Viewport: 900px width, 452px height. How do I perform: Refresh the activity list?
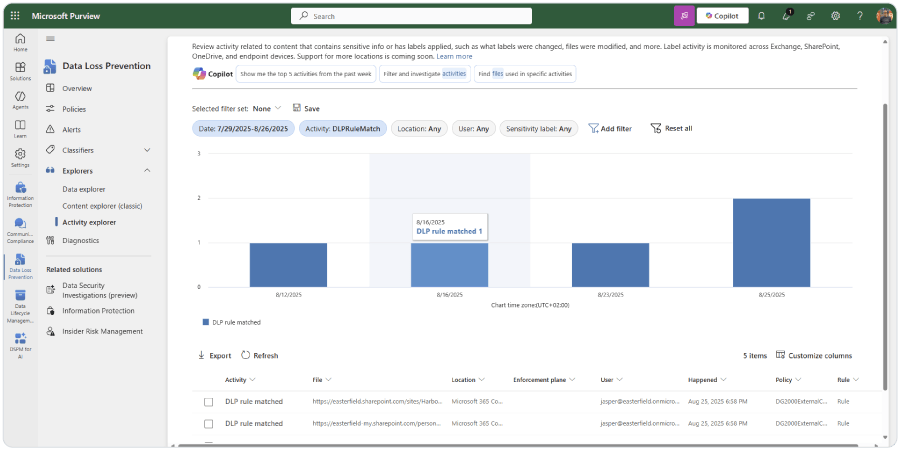(259, 356)
